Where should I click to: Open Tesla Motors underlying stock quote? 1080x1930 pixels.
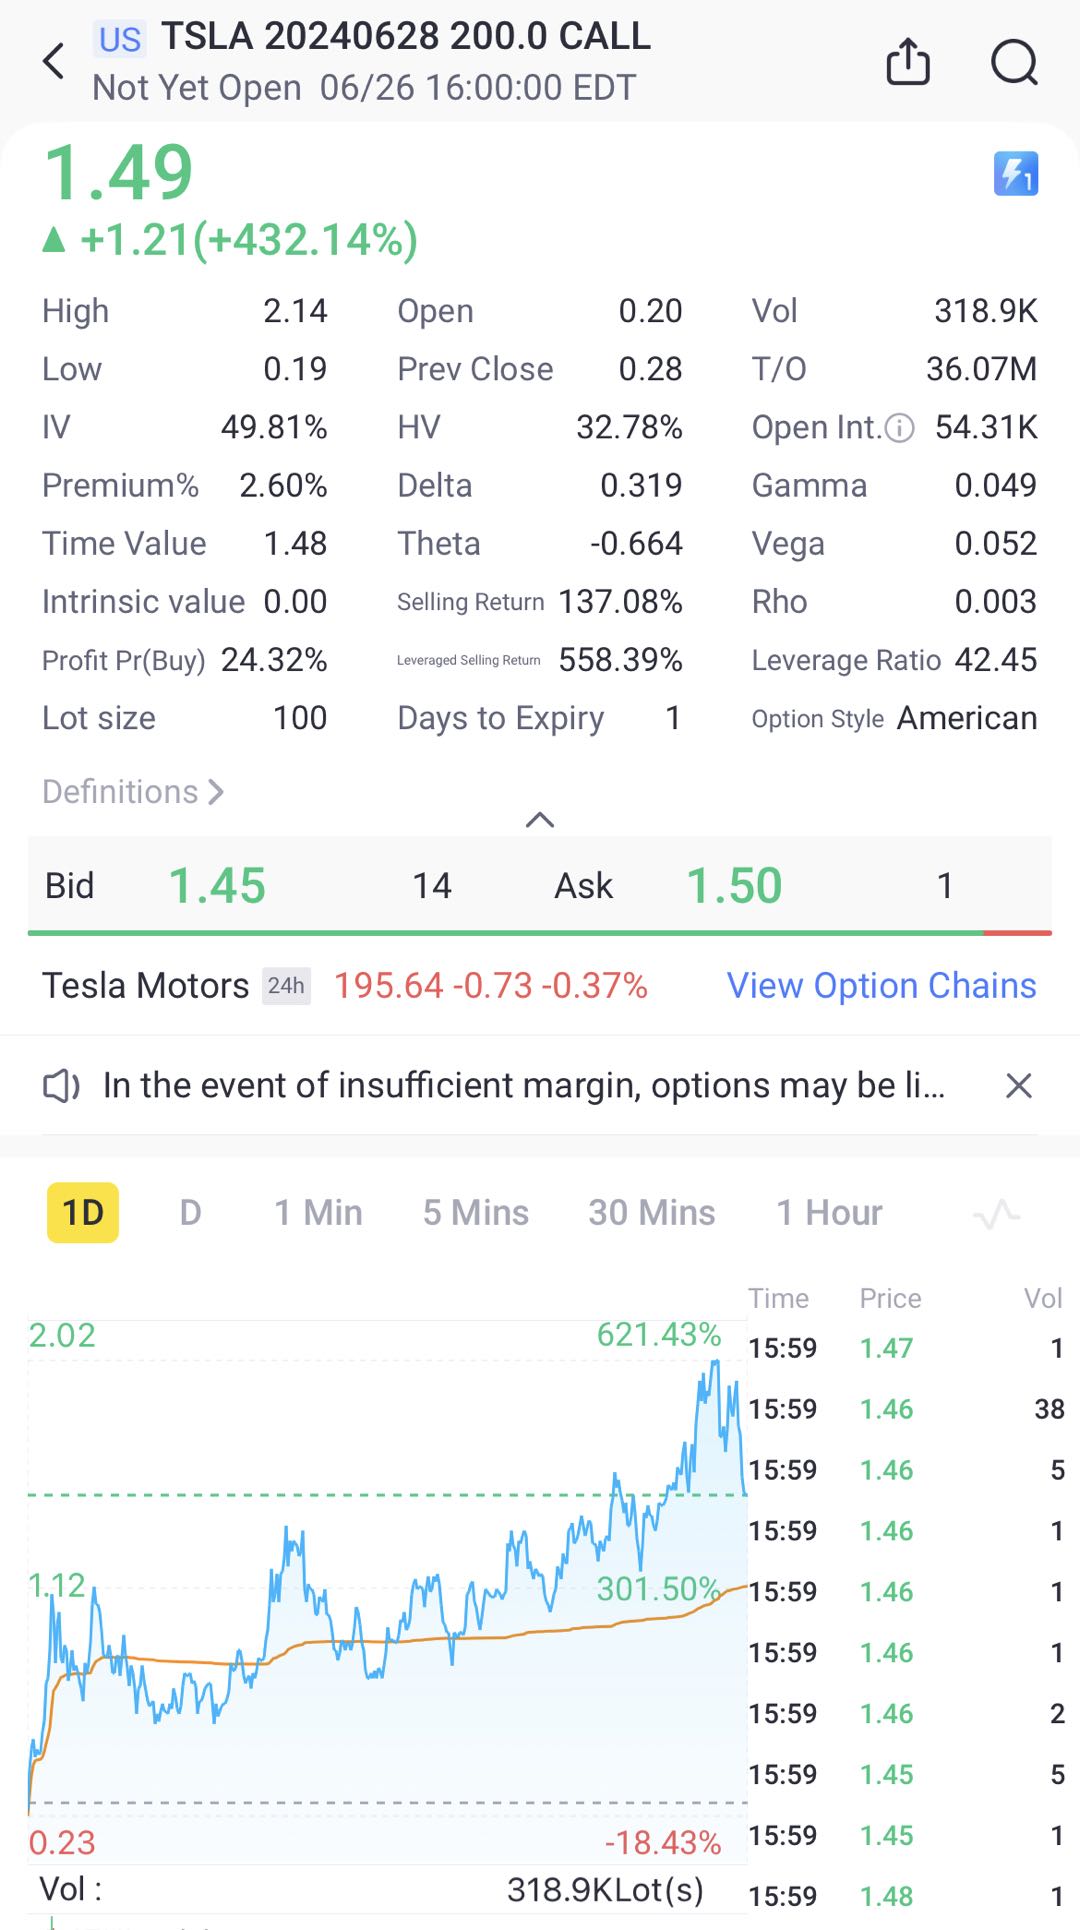pyautogui.click(x=146, y=986)
